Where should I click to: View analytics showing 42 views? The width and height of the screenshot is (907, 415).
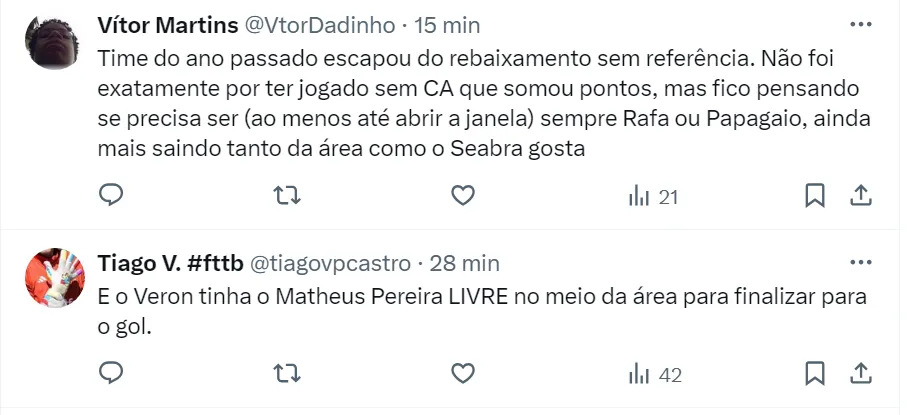(654, 375)
